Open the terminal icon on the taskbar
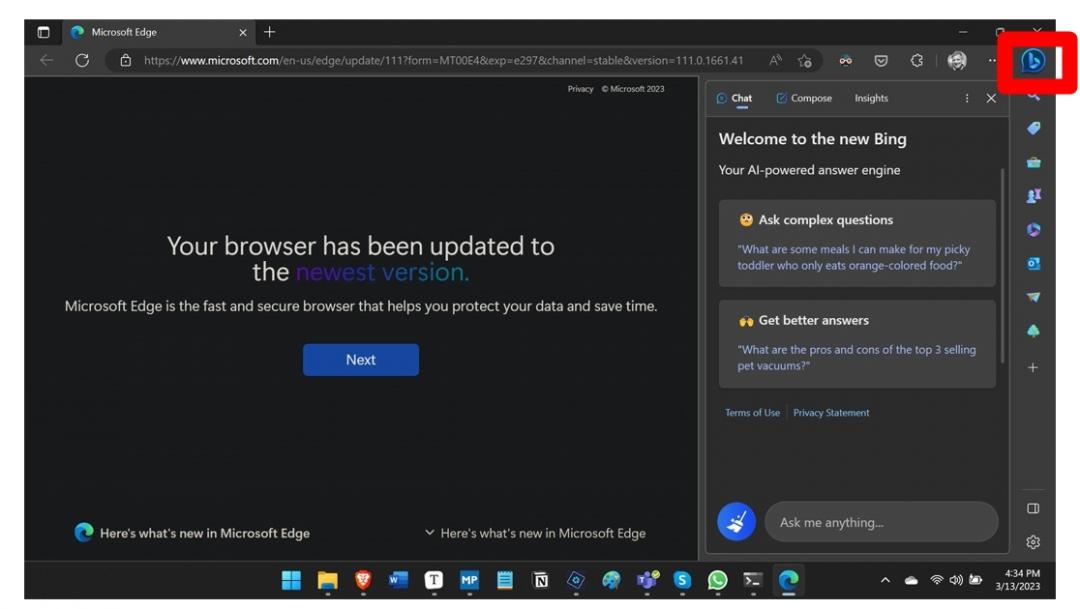This screenshot has width=1080, height=609. (753, 581)
